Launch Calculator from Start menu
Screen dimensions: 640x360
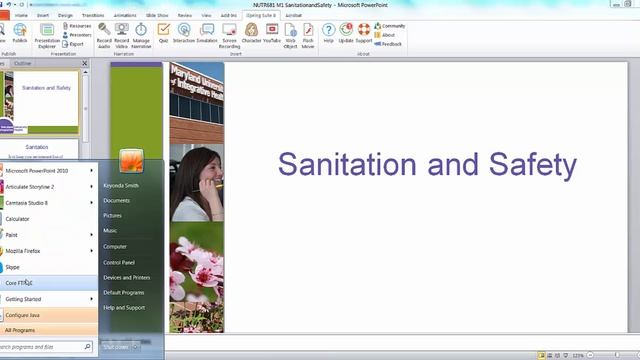coord(49,219)
